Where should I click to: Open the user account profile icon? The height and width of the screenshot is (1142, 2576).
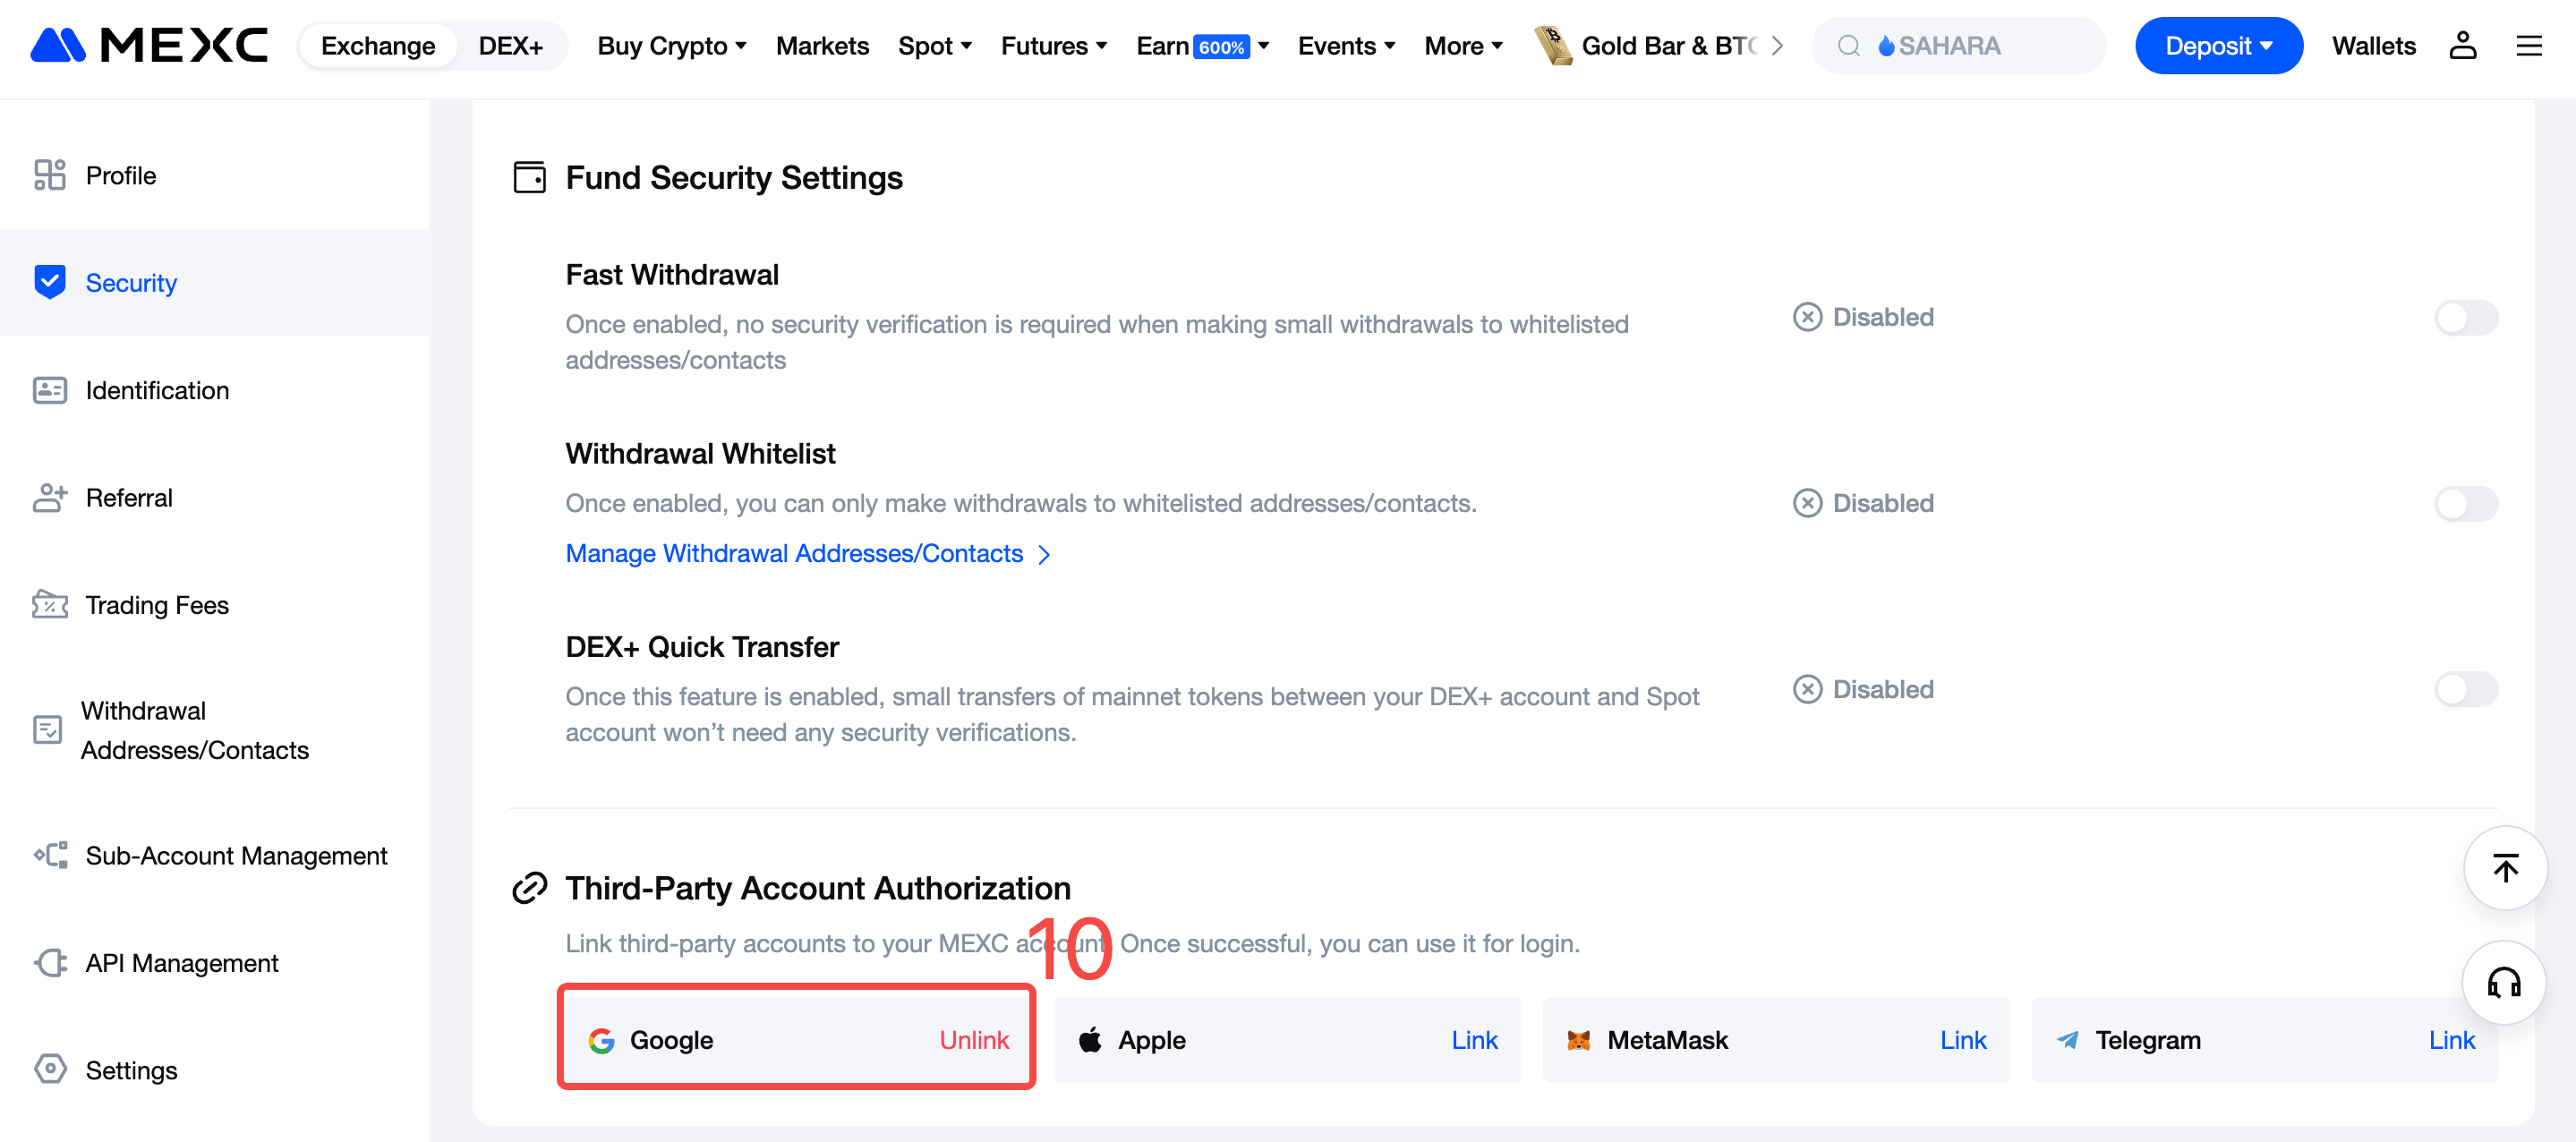pyautogui.click(x=2462, y=46)
